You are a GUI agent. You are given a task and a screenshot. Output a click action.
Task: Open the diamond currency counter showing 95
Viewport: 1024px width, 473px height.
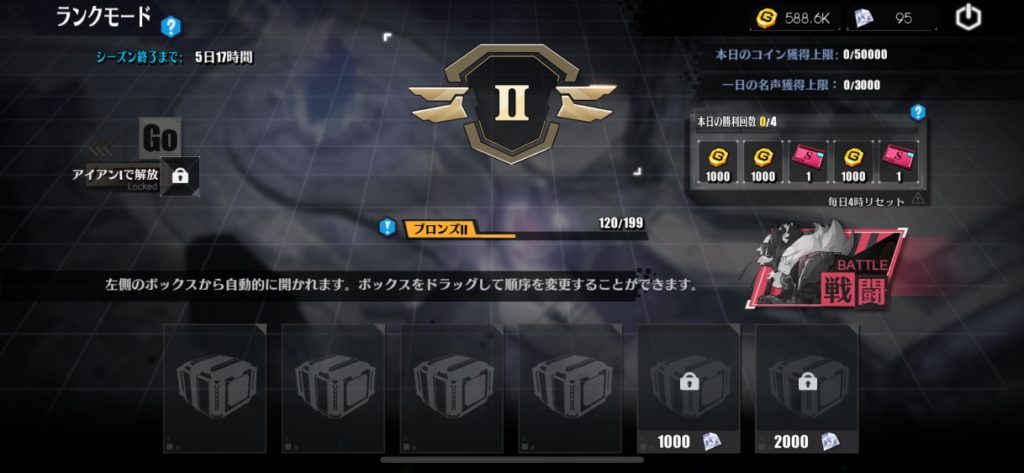tap(891, 19)
